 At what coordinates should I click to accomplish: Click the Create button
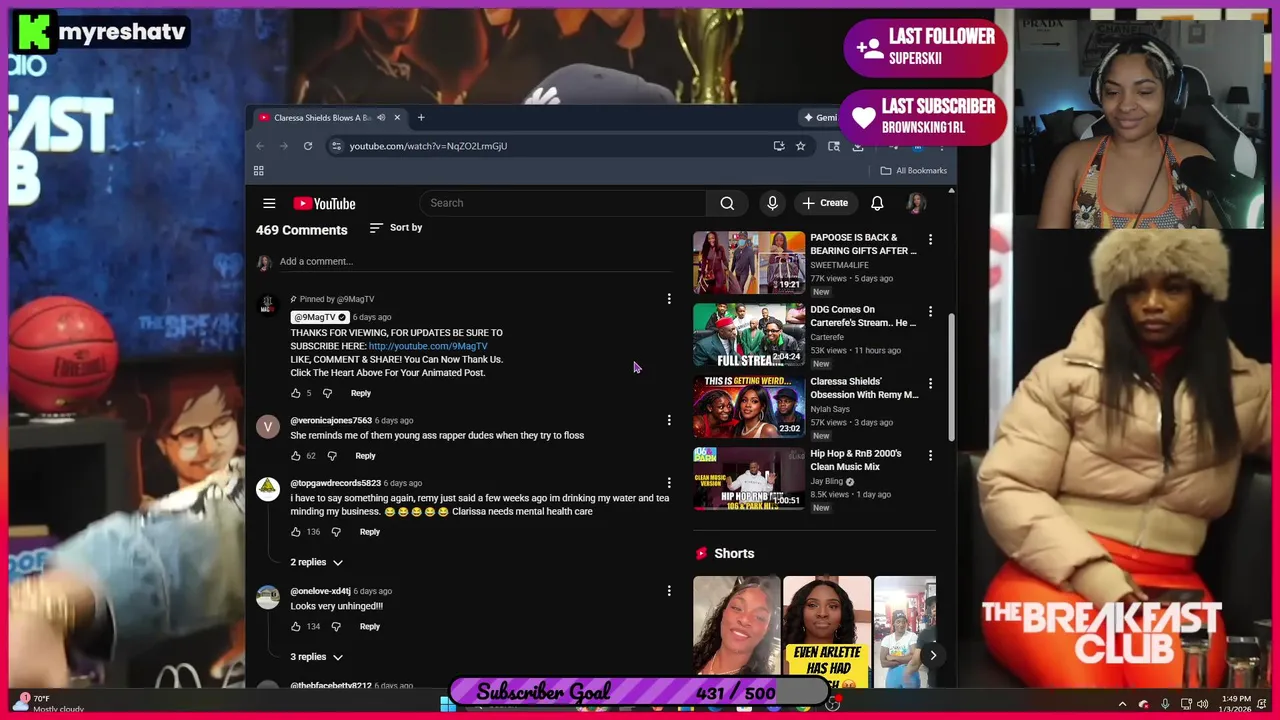[825, 203]
